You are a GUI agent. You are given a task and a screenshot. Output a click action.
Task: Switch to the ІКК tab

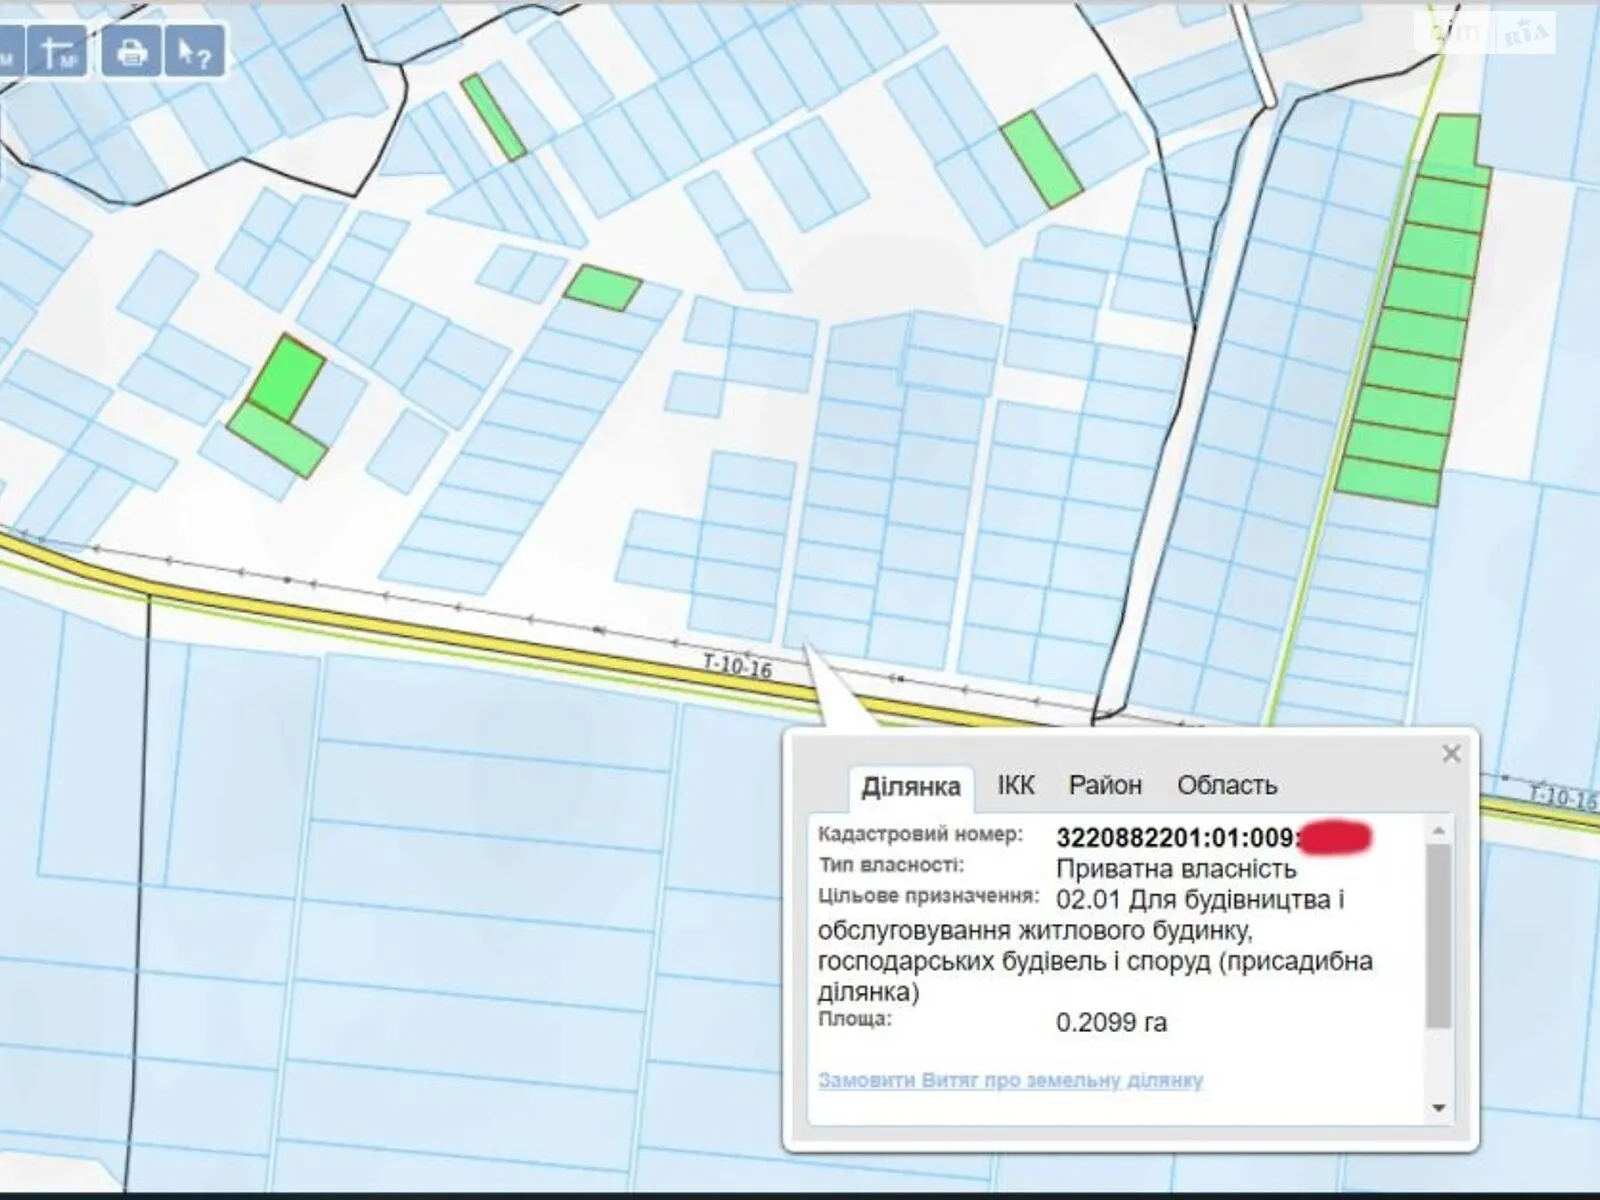click(x=1016, y=785)
